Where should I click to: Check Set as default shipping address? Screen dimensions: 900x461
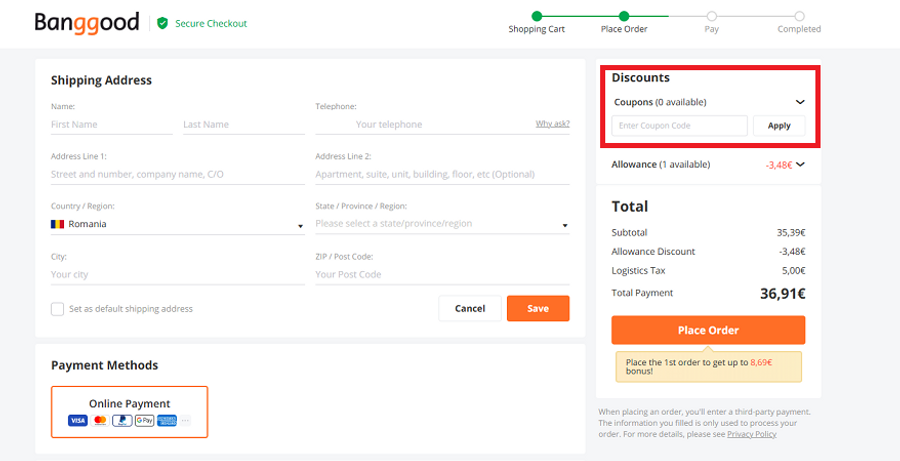[x=58, y=309]
